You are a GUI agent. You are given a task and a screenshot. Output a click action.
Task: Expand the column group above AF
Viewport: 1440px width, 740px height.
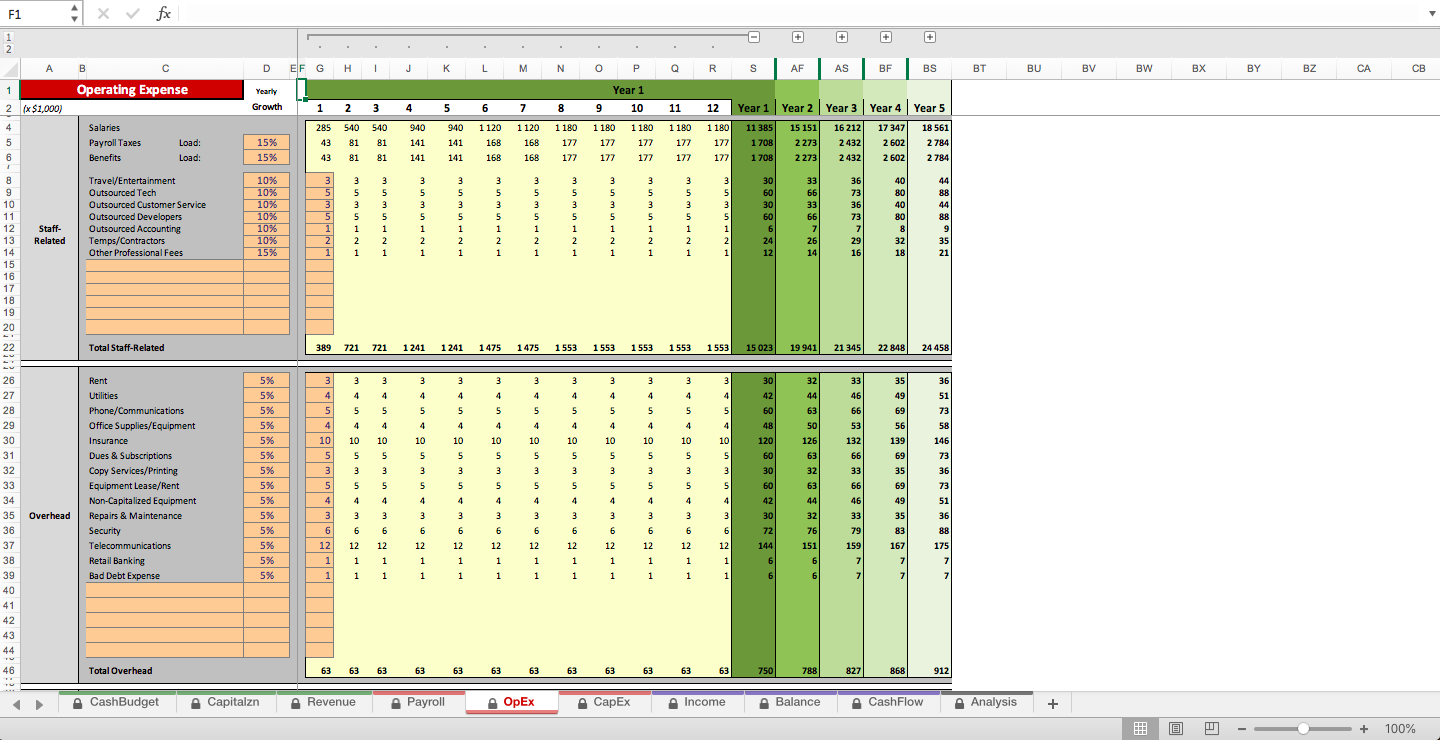click(x=798, y=37)
